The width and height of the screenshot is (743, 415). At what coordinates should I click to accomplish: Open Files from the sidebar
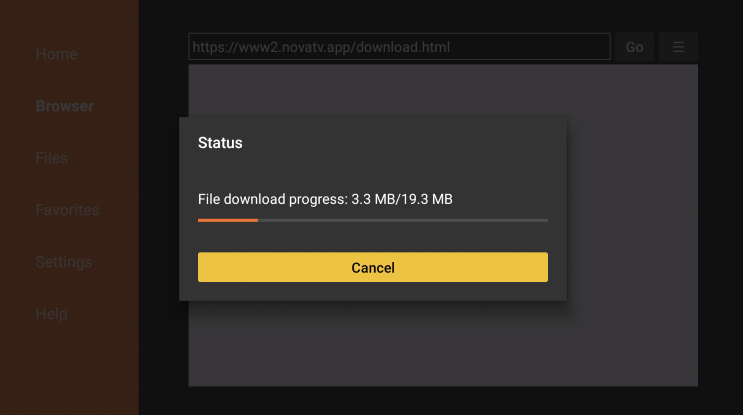[52, 158]
